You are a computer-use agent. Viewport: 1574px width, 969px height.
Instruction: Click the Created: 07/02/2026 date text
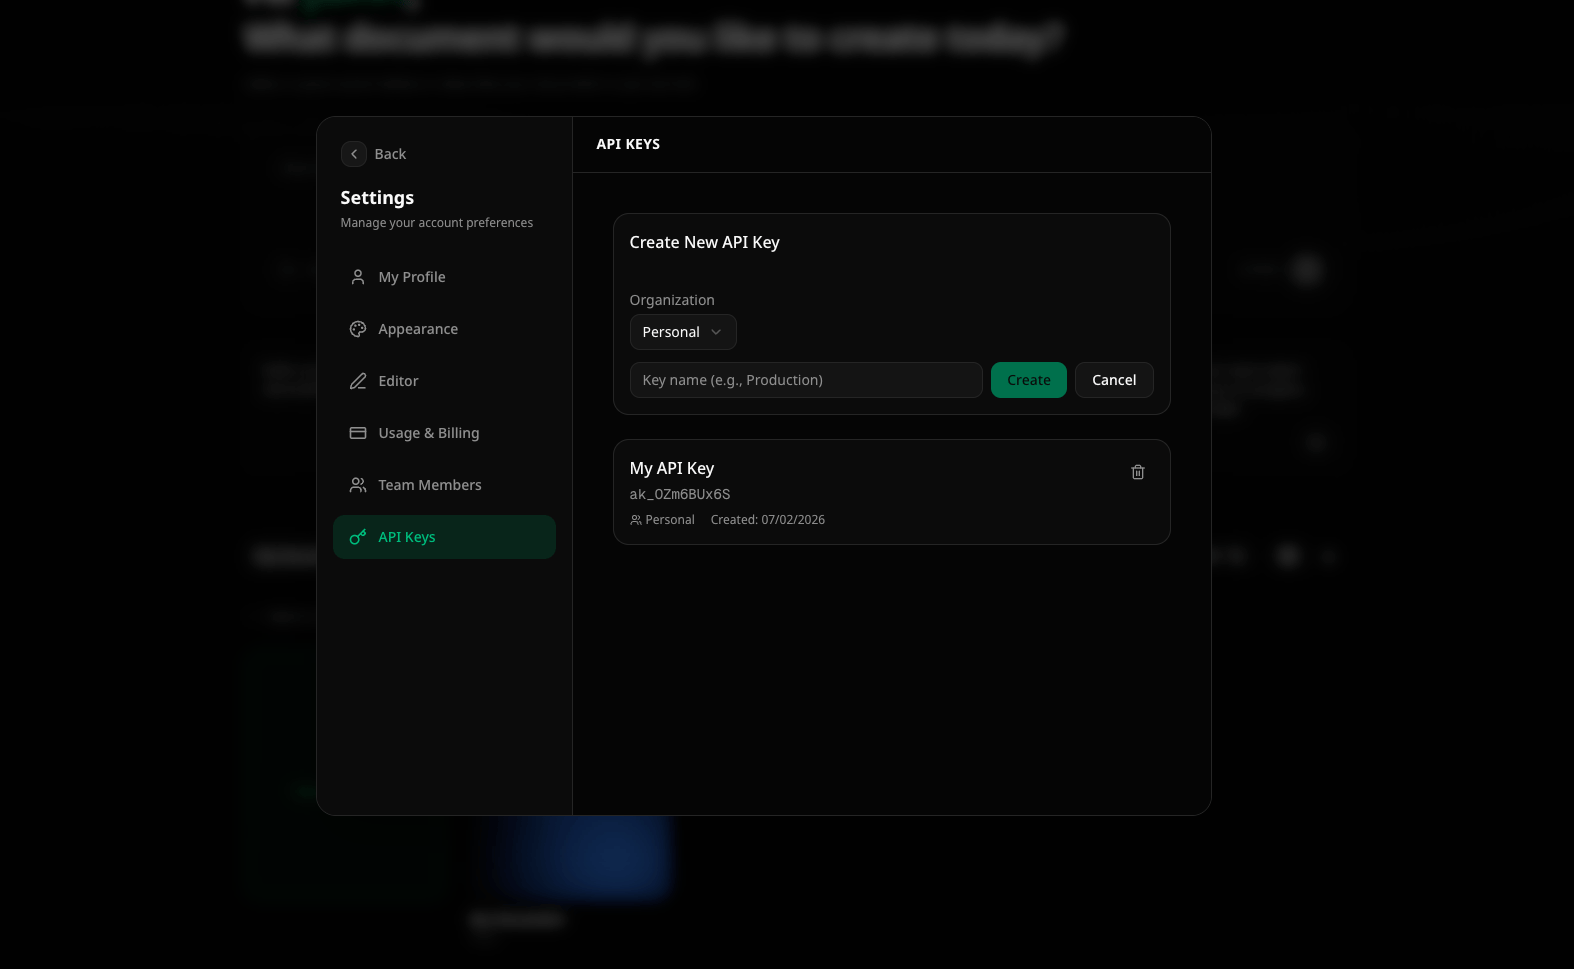768,520
